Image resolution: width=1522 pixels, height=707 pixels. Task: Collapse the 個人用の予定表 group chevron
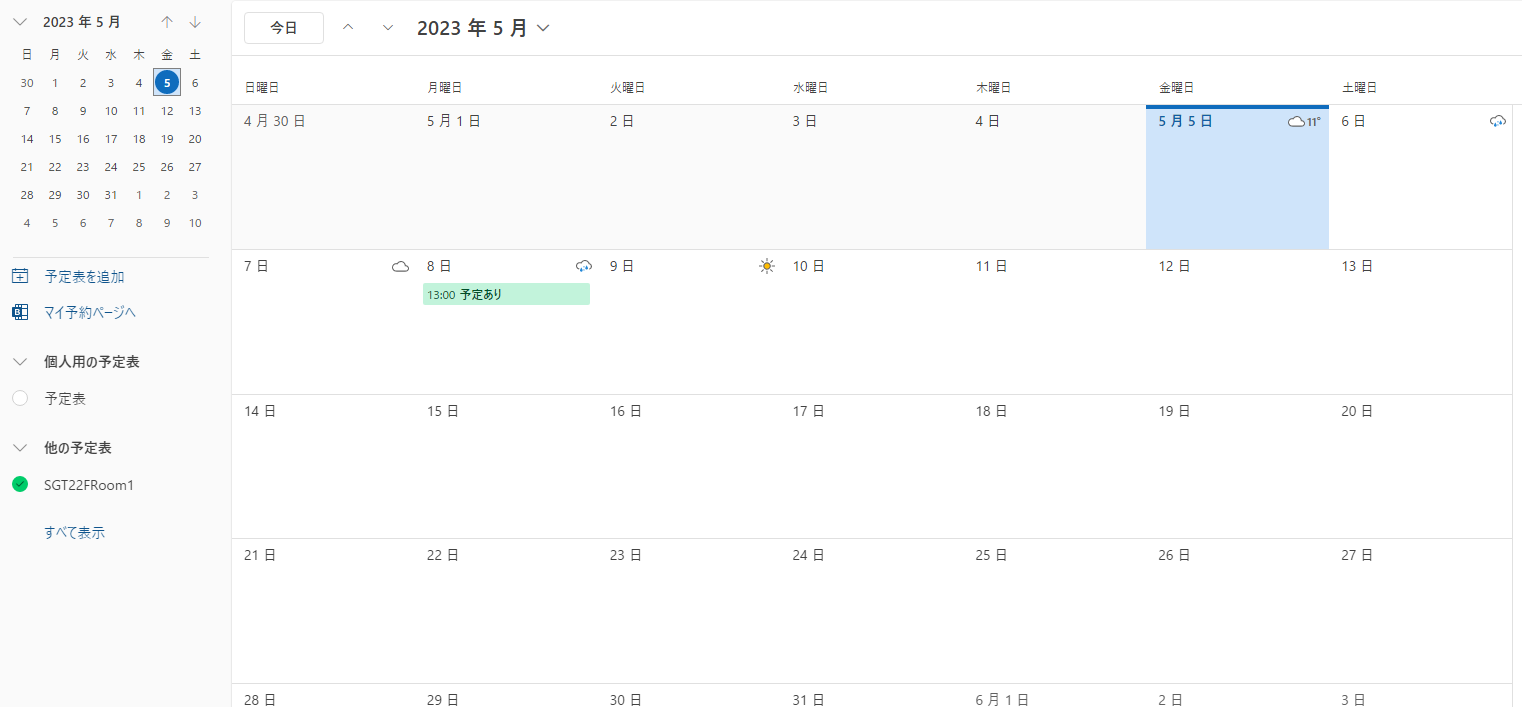click(20, 362)
